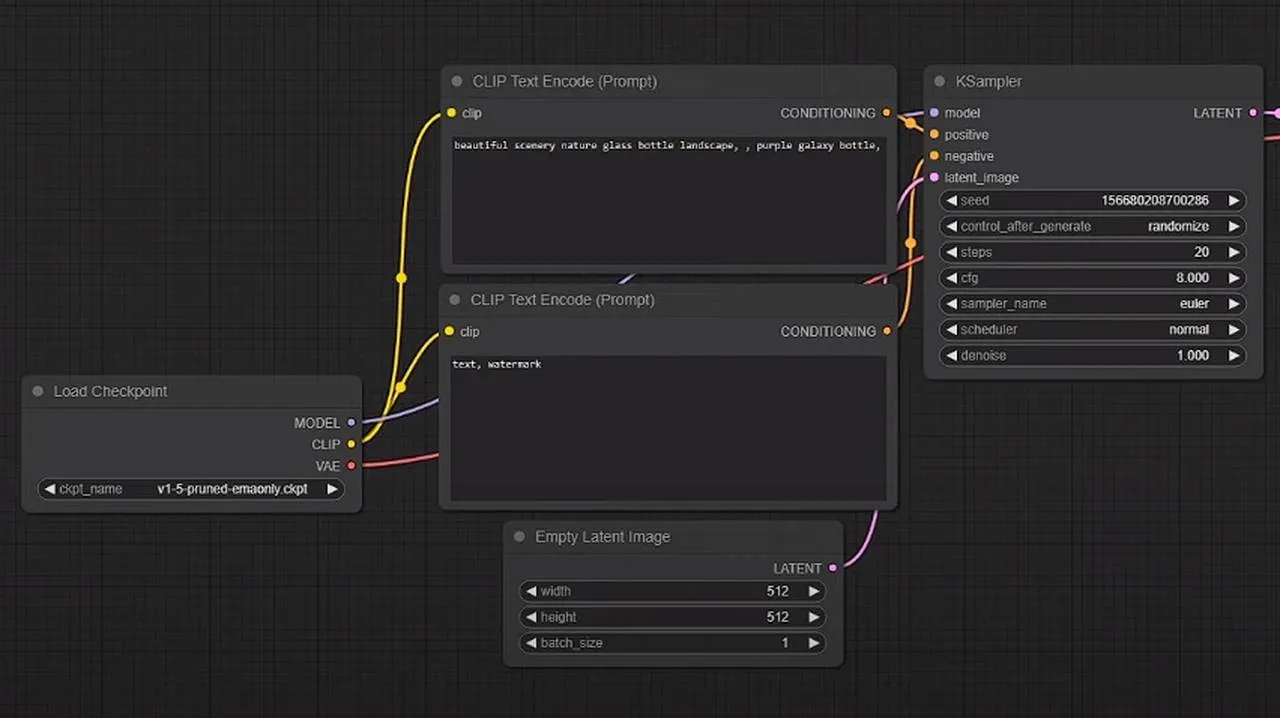Increase height with its right arrow
Viewport: 1280px width, 718px height.
(814, 617)
